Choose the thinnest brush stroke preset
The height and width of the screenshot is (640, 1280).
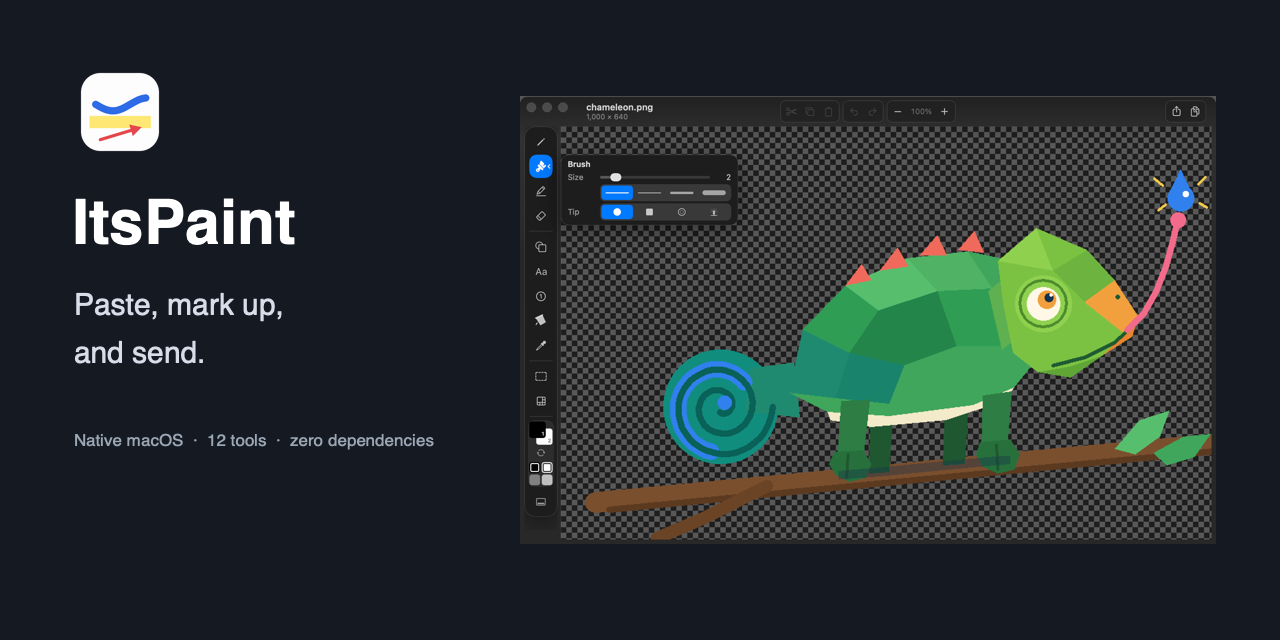point(617,192)
